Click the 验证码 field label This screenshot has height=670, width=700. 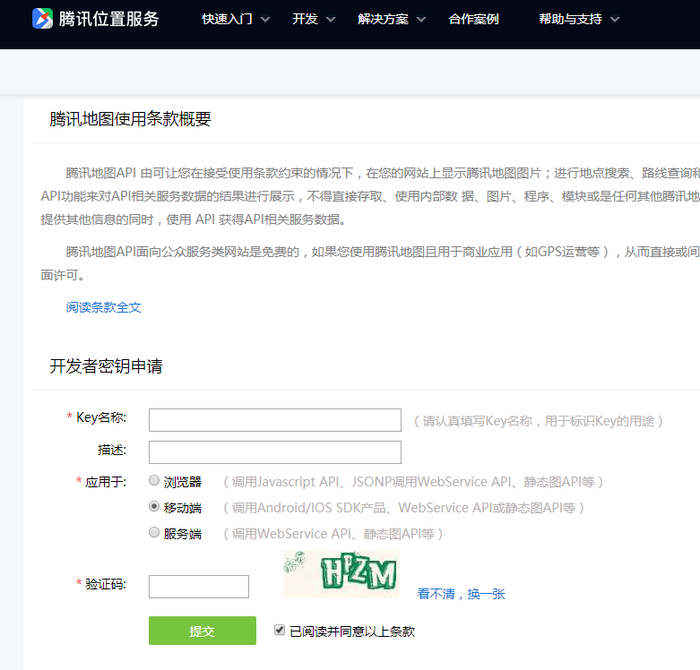tap(106, 584)
